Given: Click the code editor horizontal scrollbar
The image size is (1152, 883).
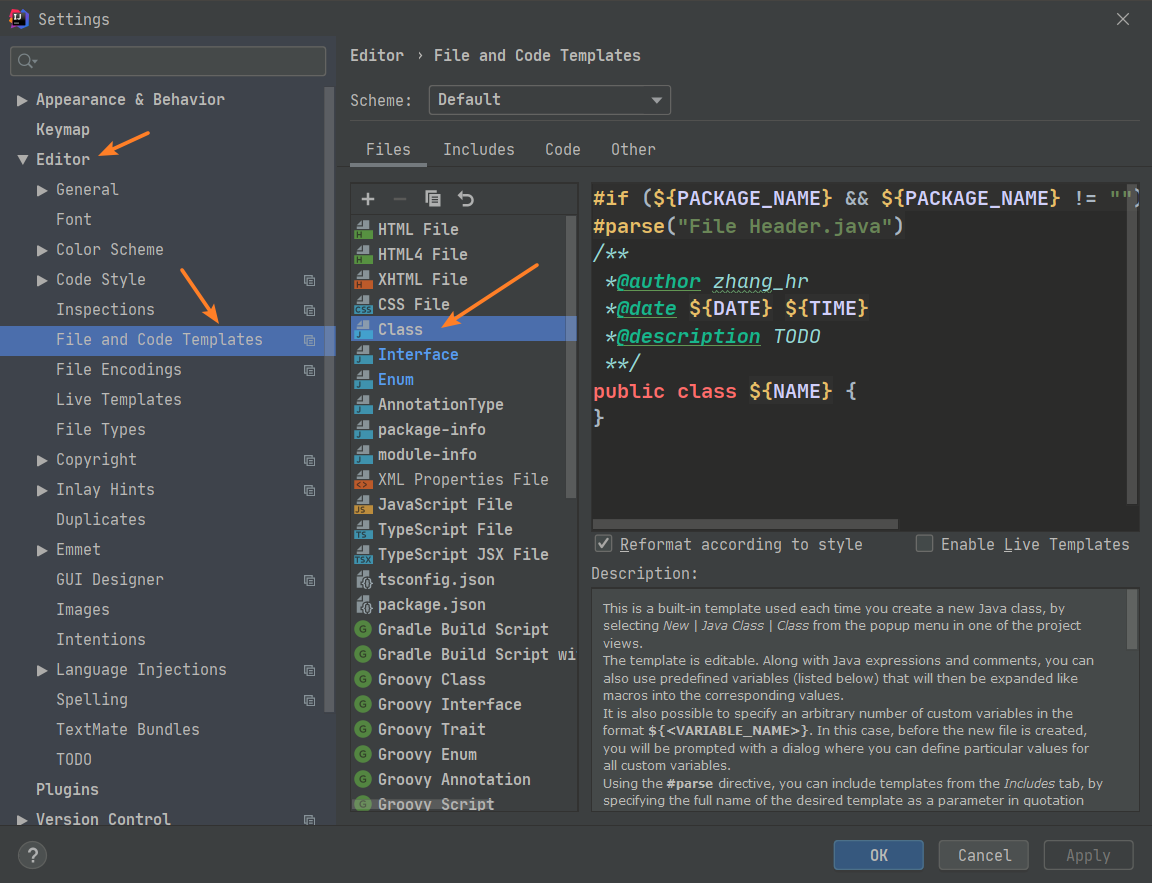Looking at the screenshot, I should coord(745,524).
